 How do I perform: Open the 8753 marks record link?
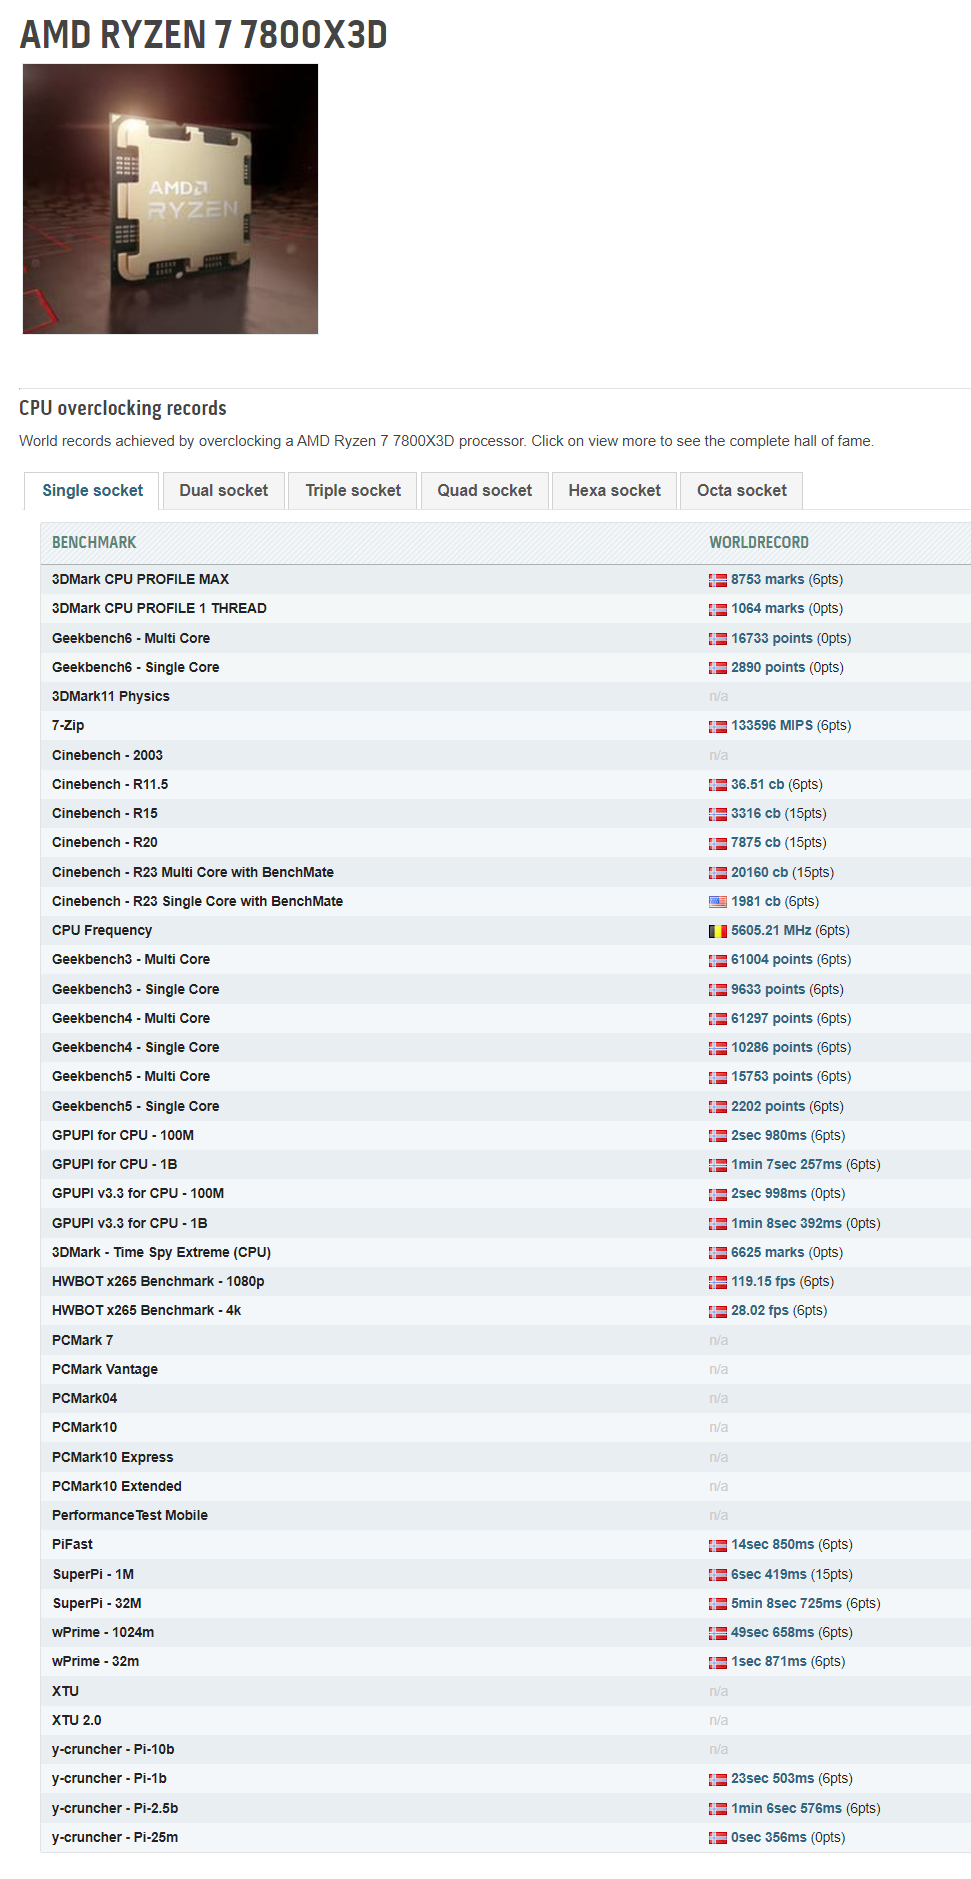(x=767, y=579)
